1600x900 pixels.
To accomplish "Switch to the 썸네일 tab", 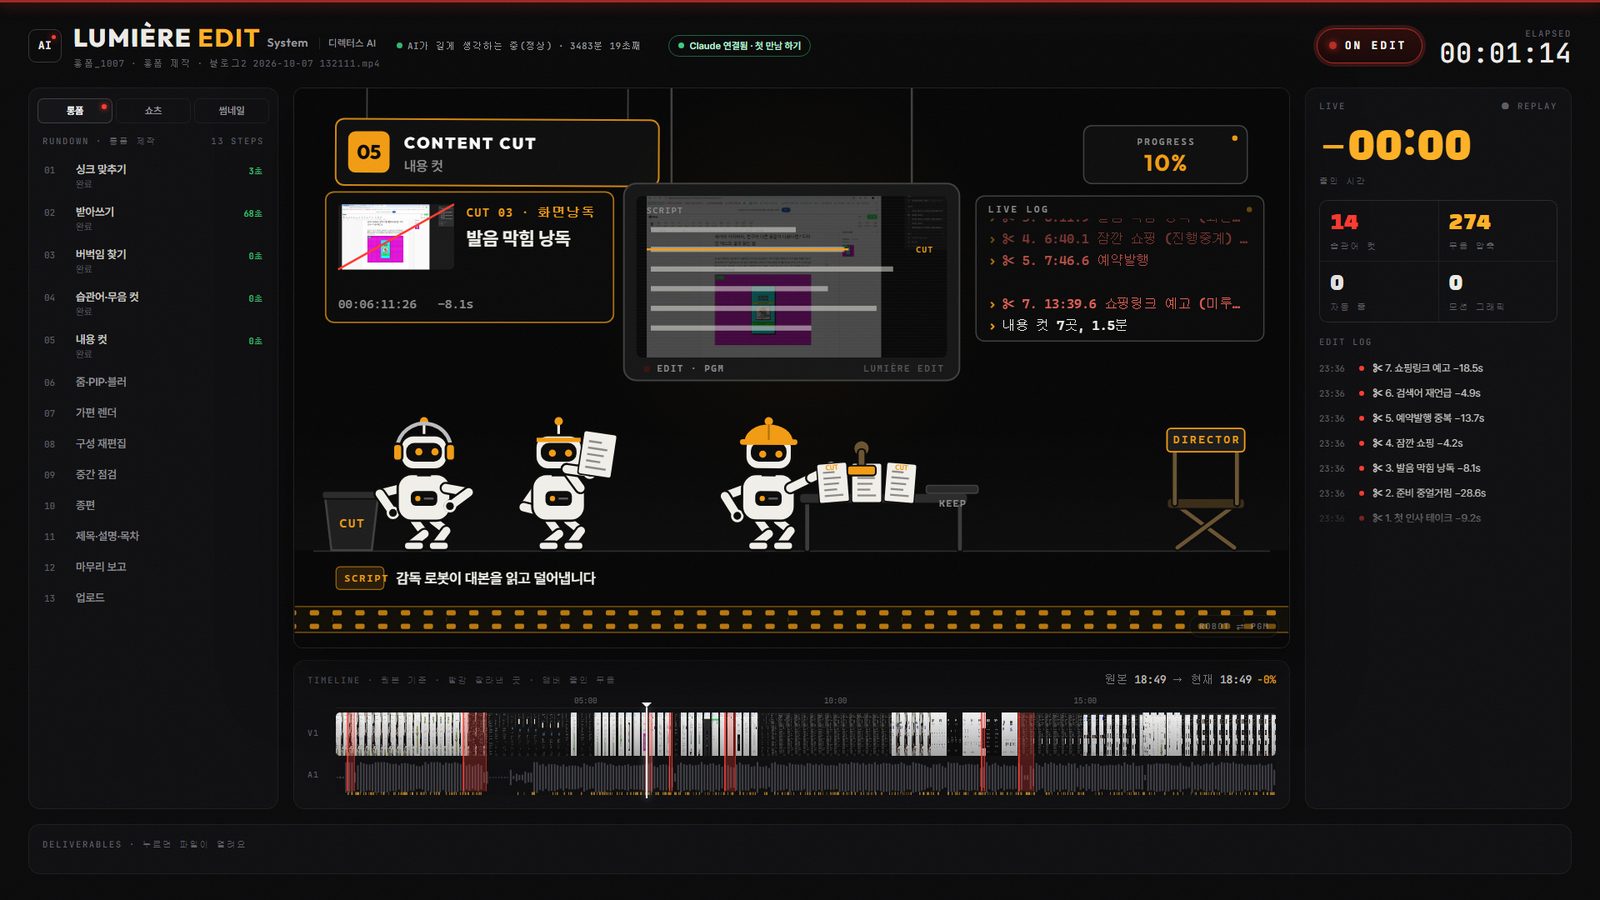I will (231, 111).
